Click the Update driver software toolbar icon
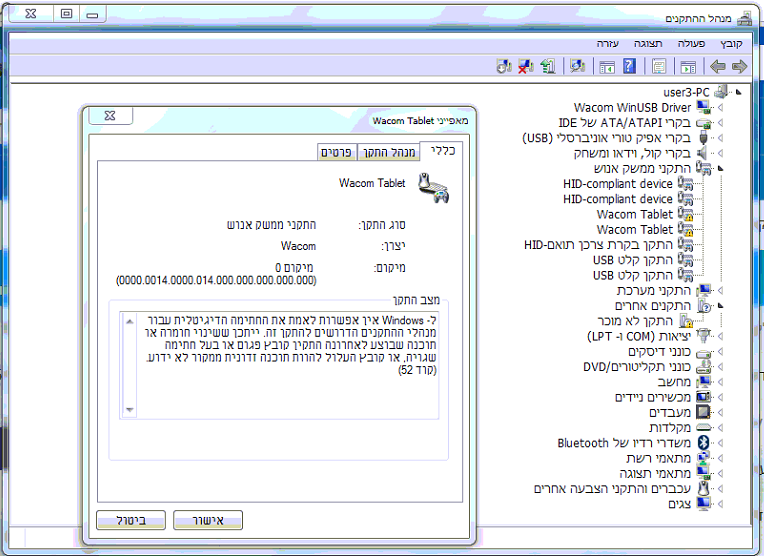The image size is (764, 556). pyautogui.click(x=548, y=66)
